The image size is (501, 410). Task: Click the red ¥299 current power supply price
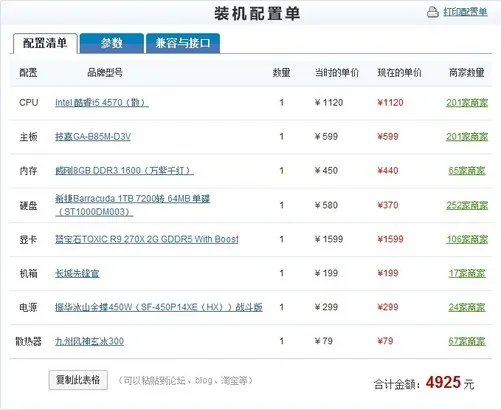(388, 307)
